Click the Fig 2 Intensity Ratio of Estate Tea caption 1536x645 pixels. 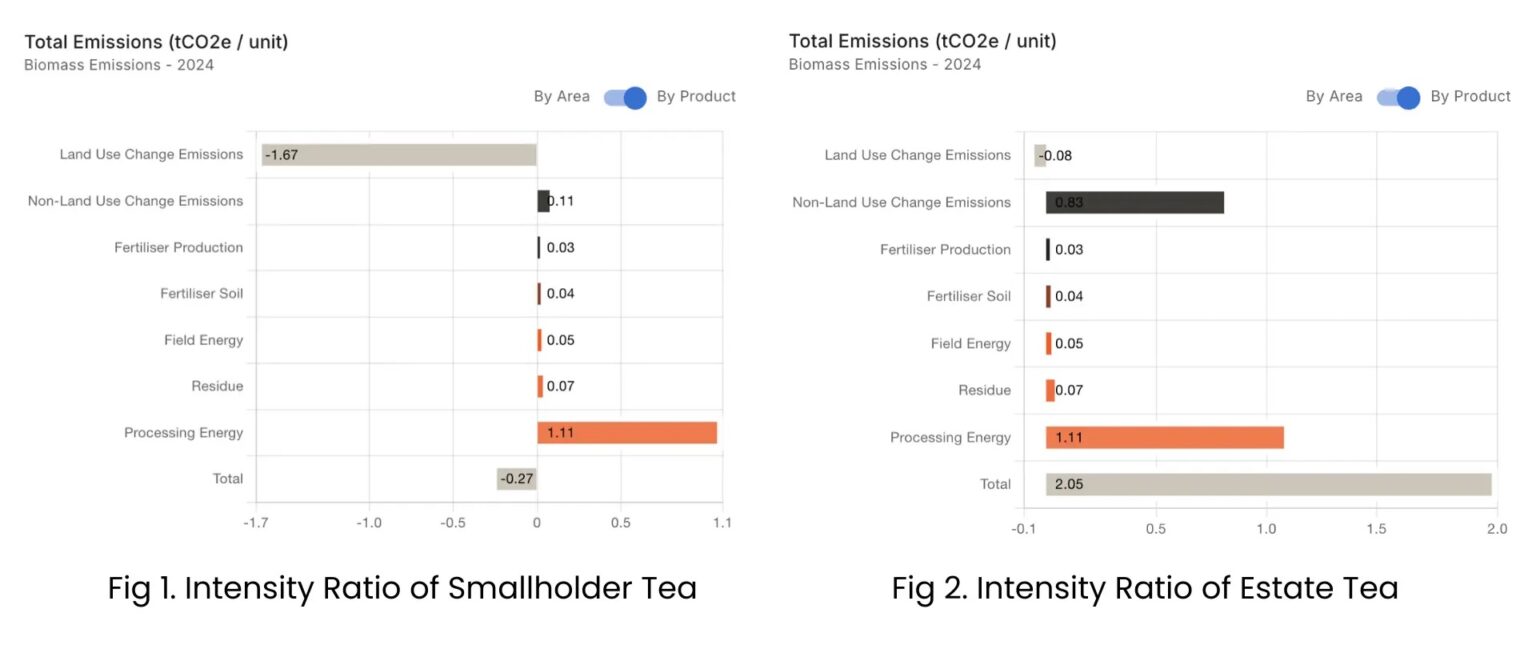click(x=1144, y=588)
